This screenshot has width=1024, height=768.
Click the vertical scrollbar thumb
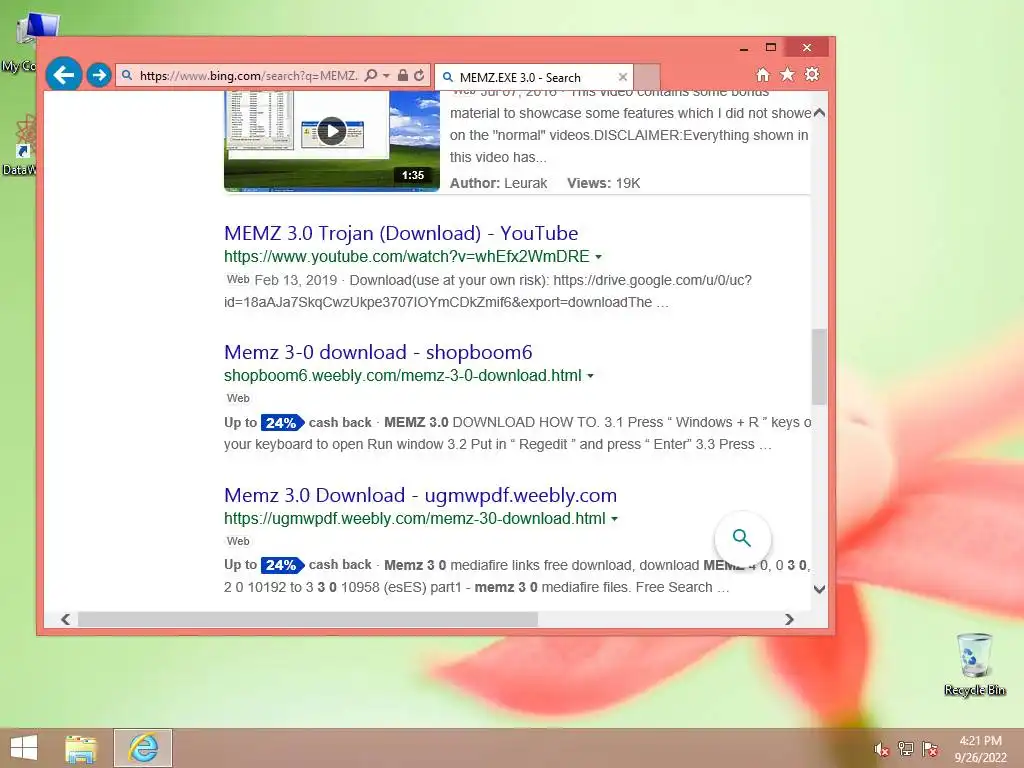[819, 366]
